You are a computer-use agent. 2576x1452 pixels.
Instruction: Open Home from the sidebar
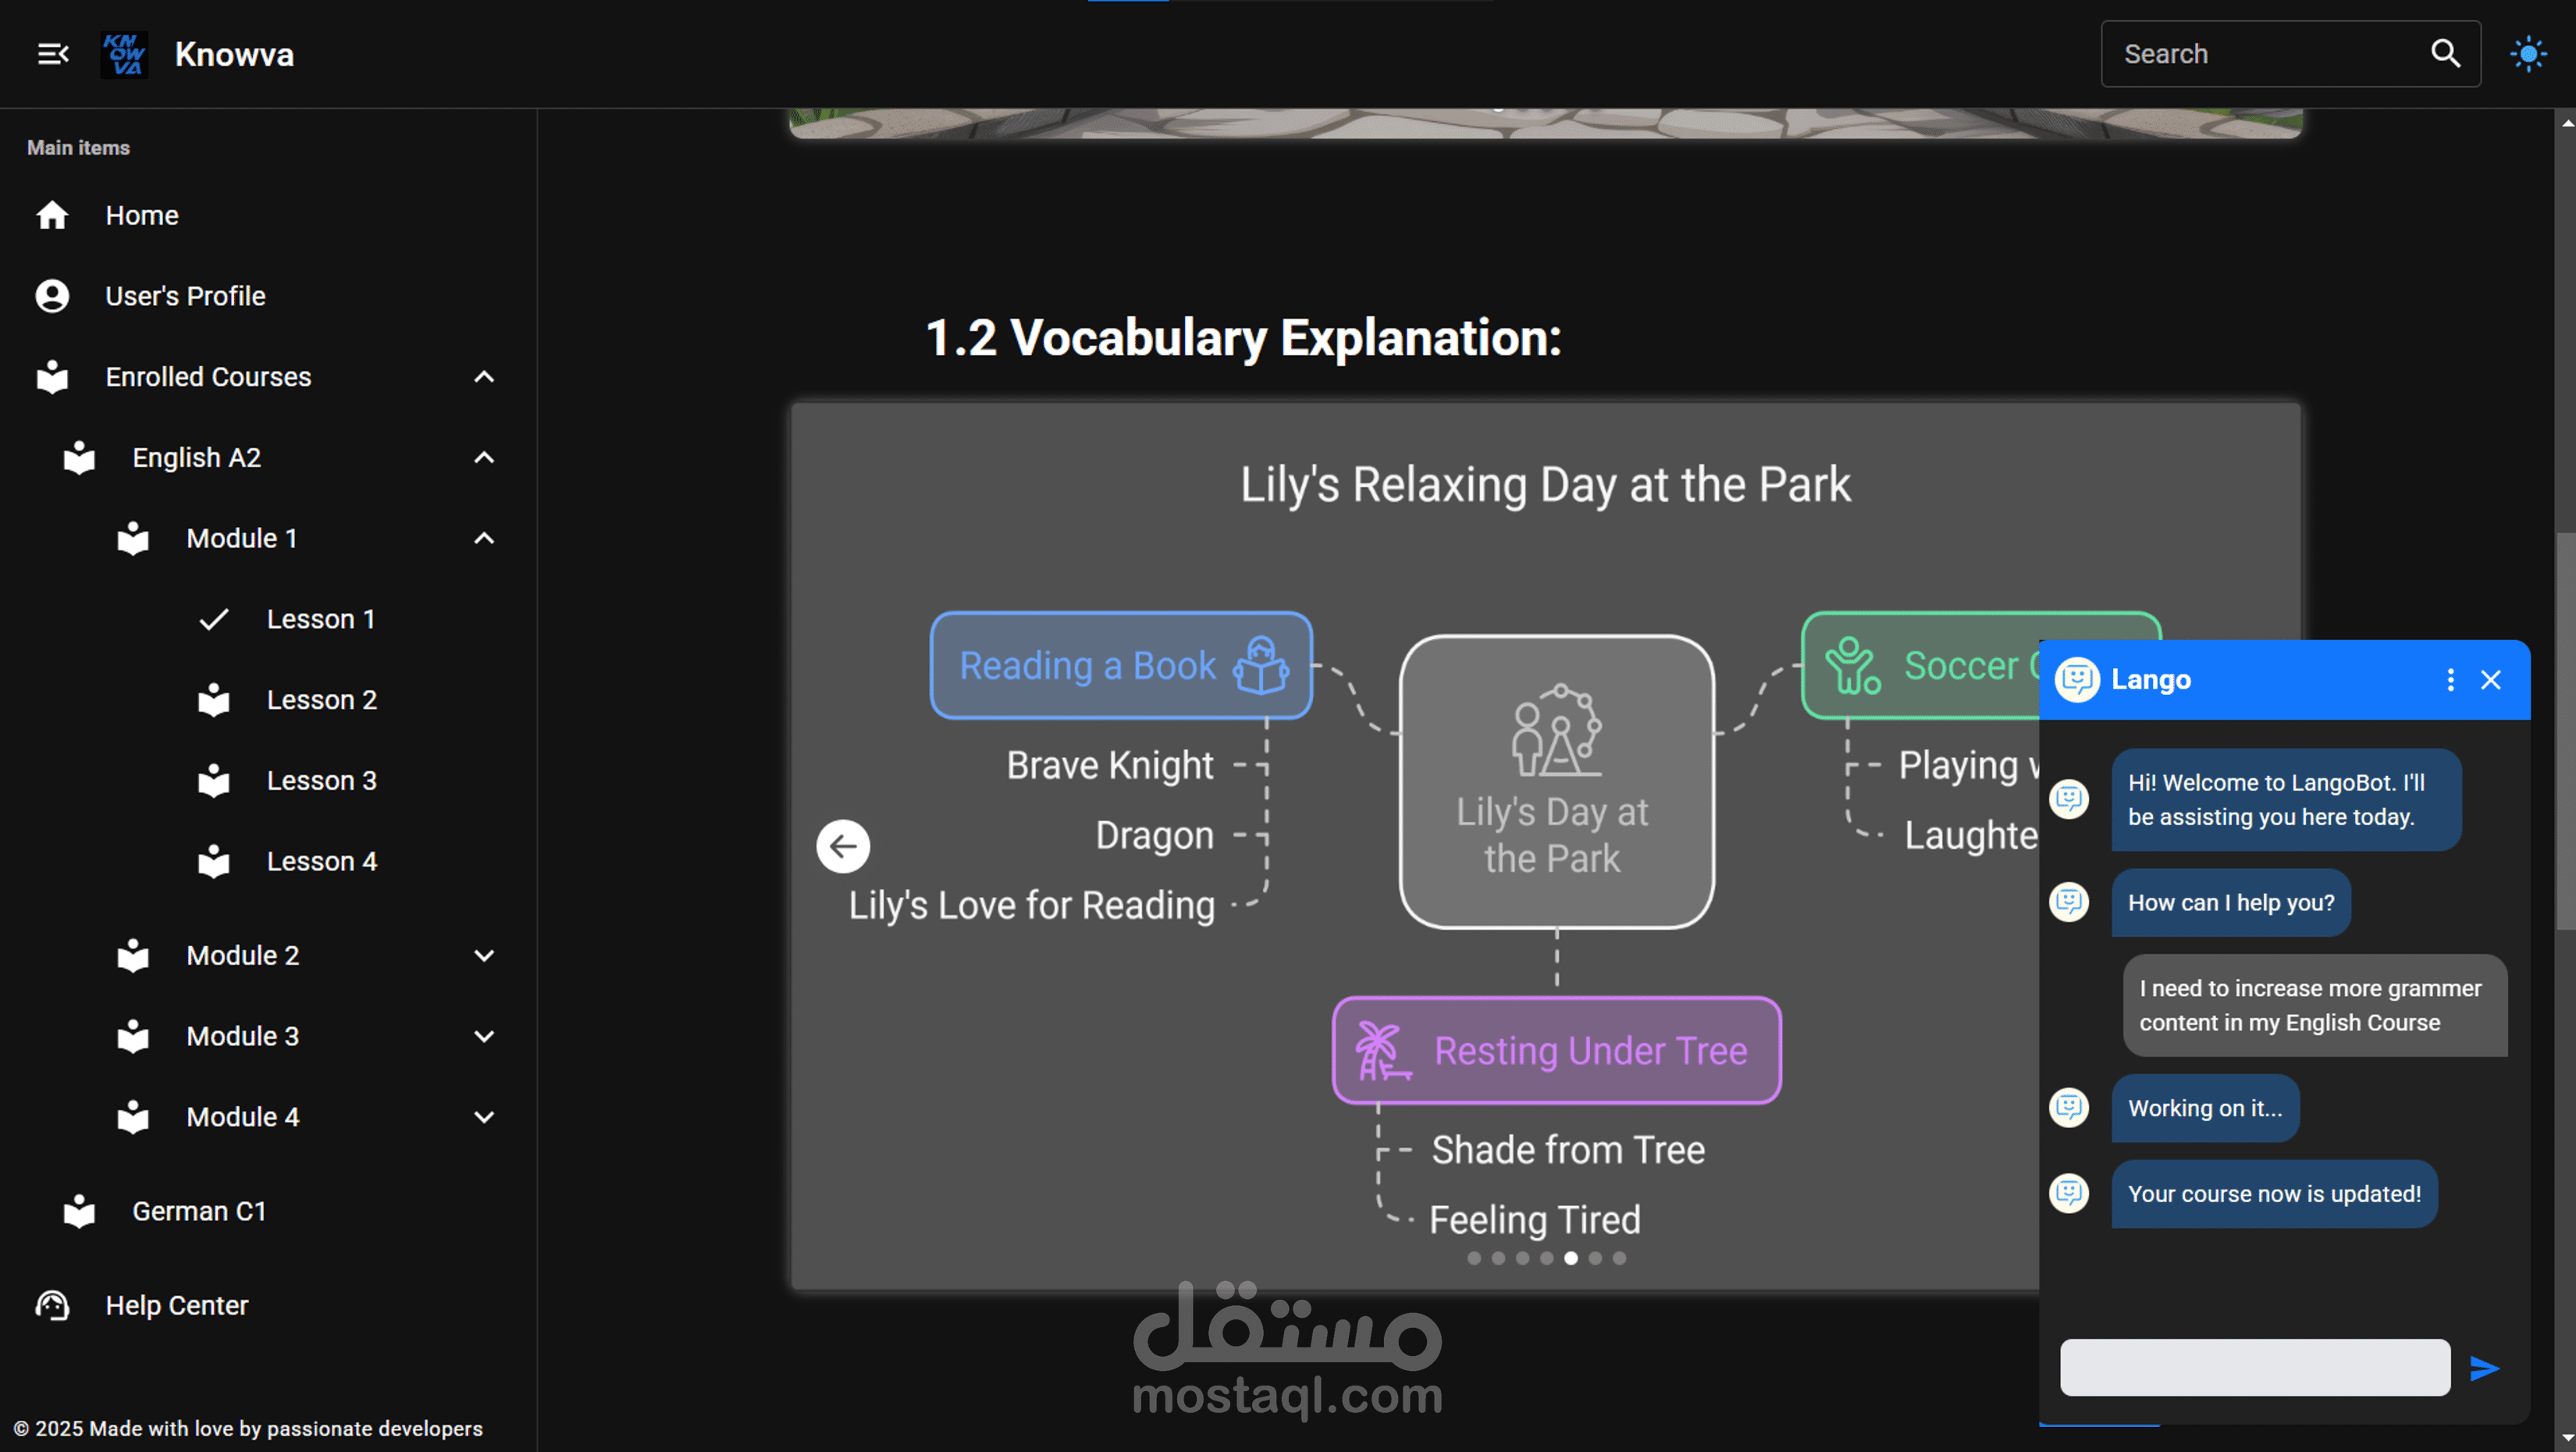[142, 215]
